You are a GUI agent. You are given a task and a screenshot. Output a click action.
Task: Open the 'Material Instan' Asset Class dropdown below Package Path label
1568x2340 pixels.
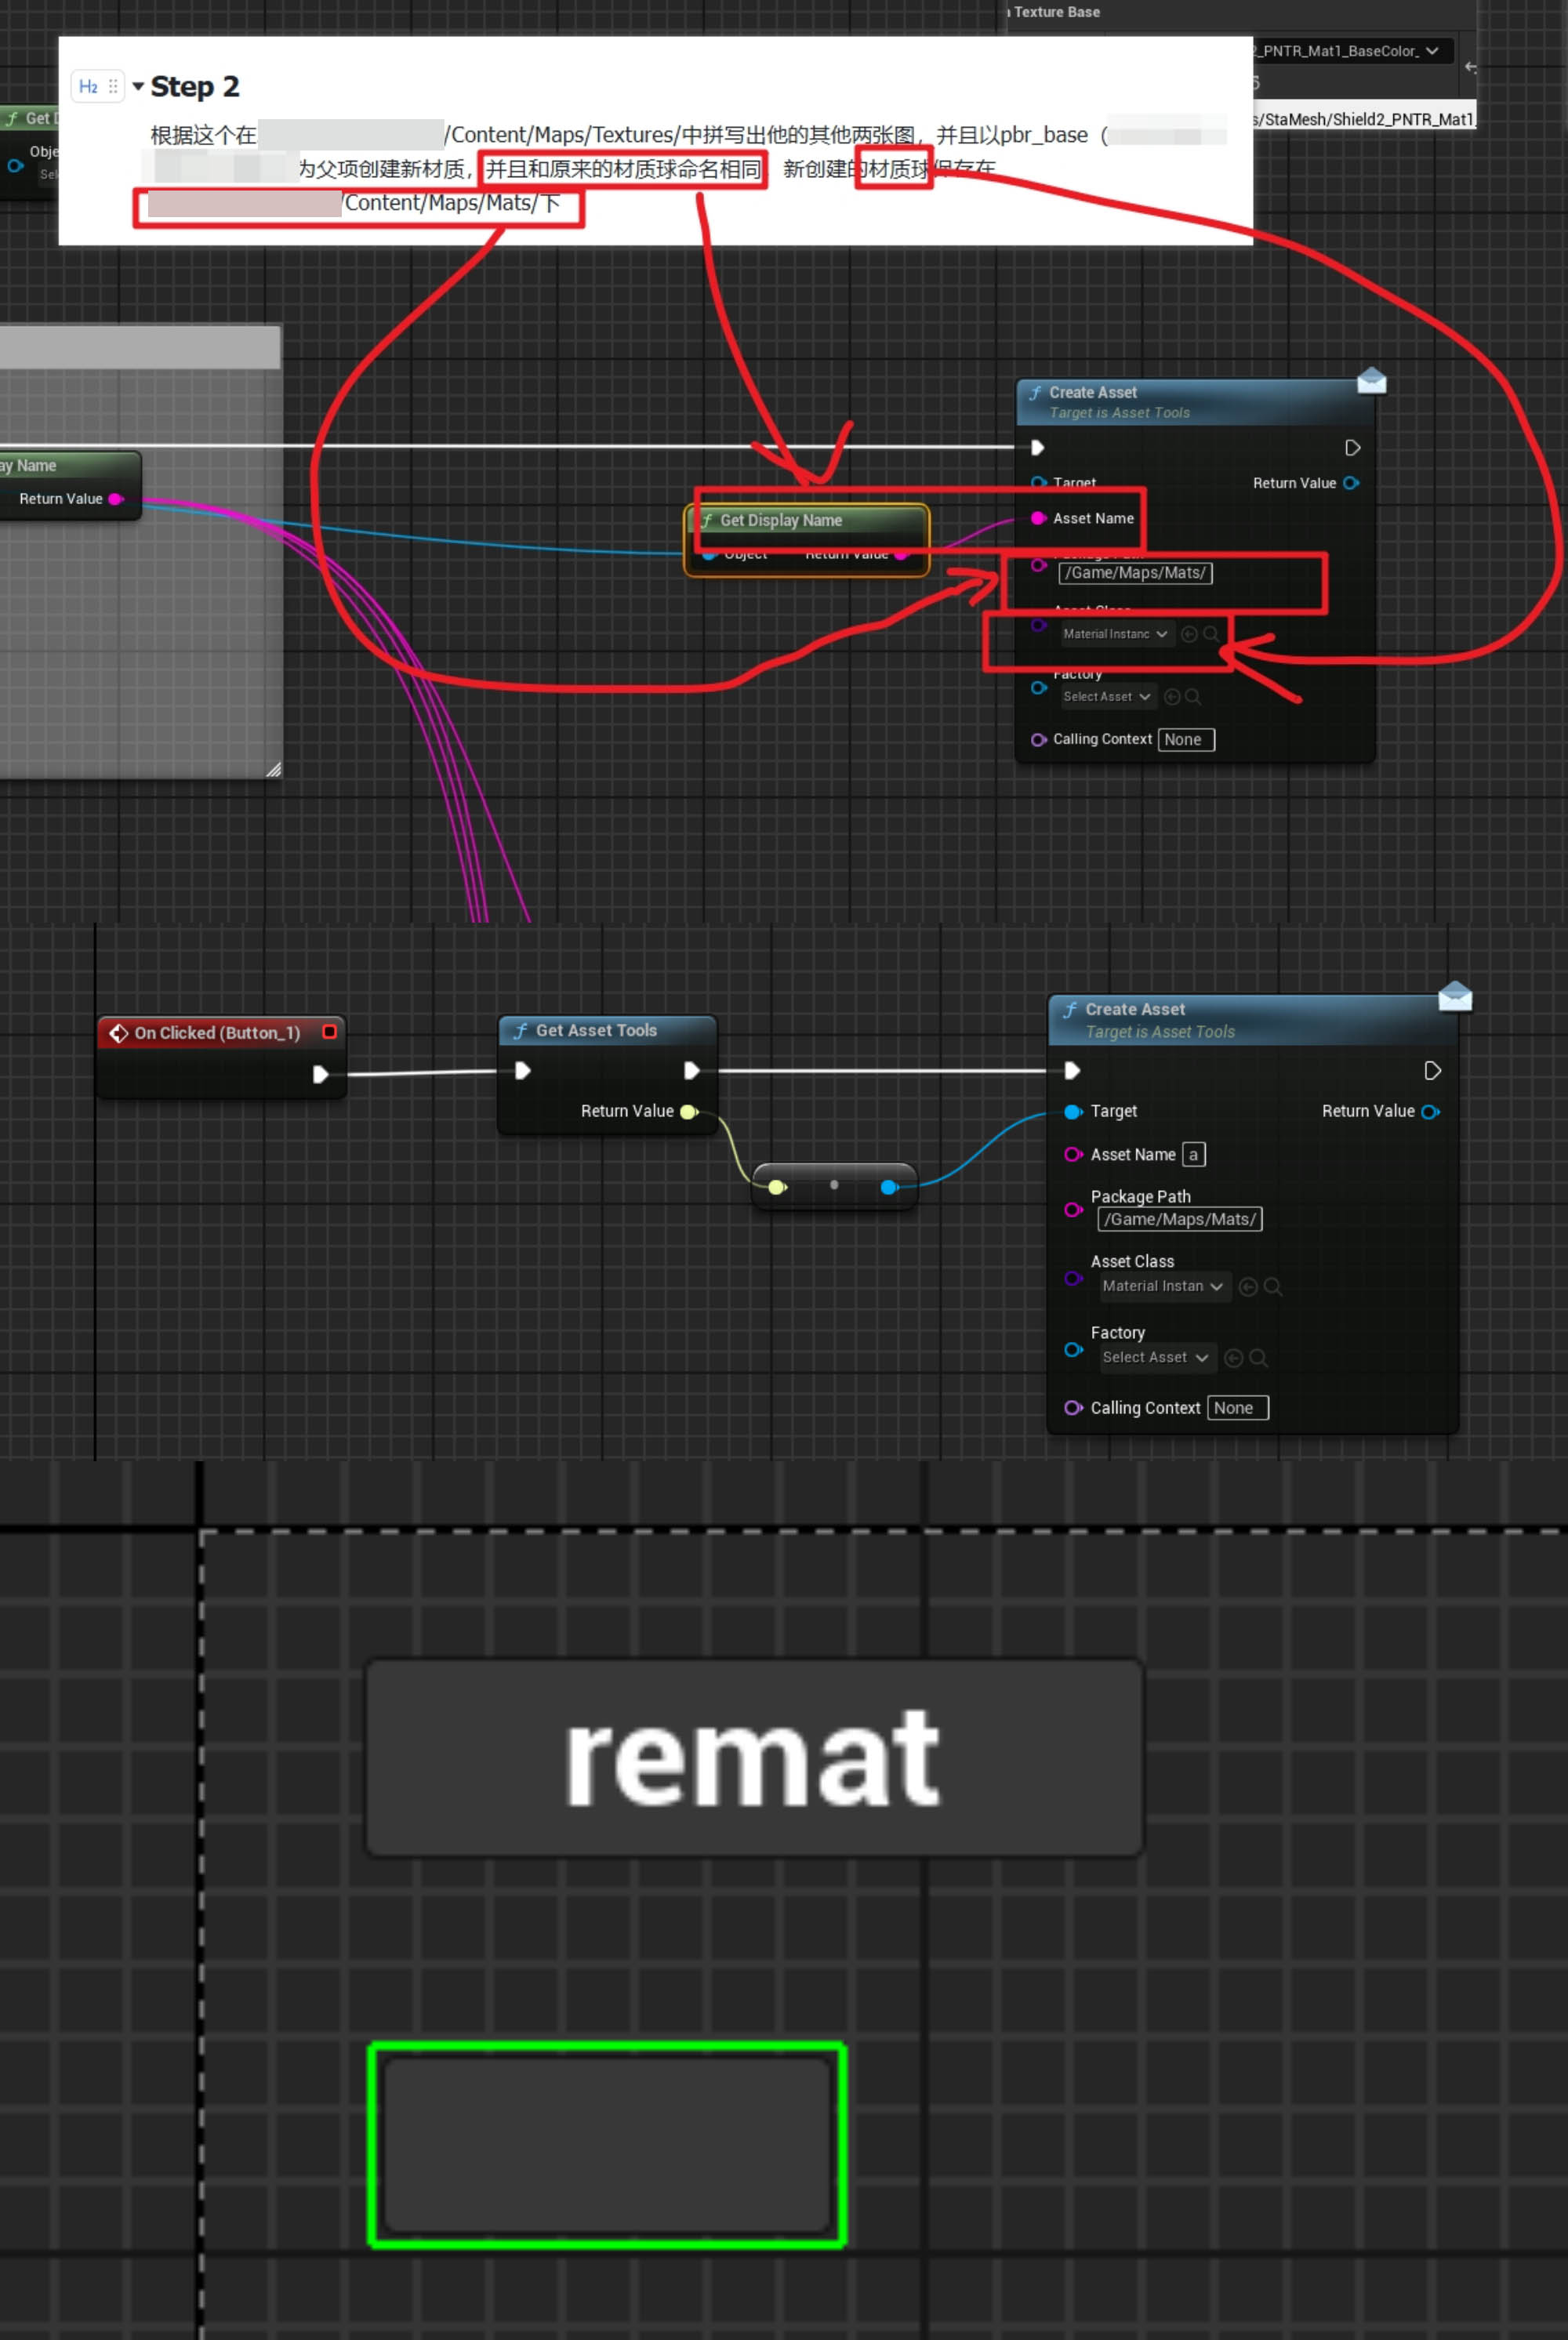[1161, 1286]
